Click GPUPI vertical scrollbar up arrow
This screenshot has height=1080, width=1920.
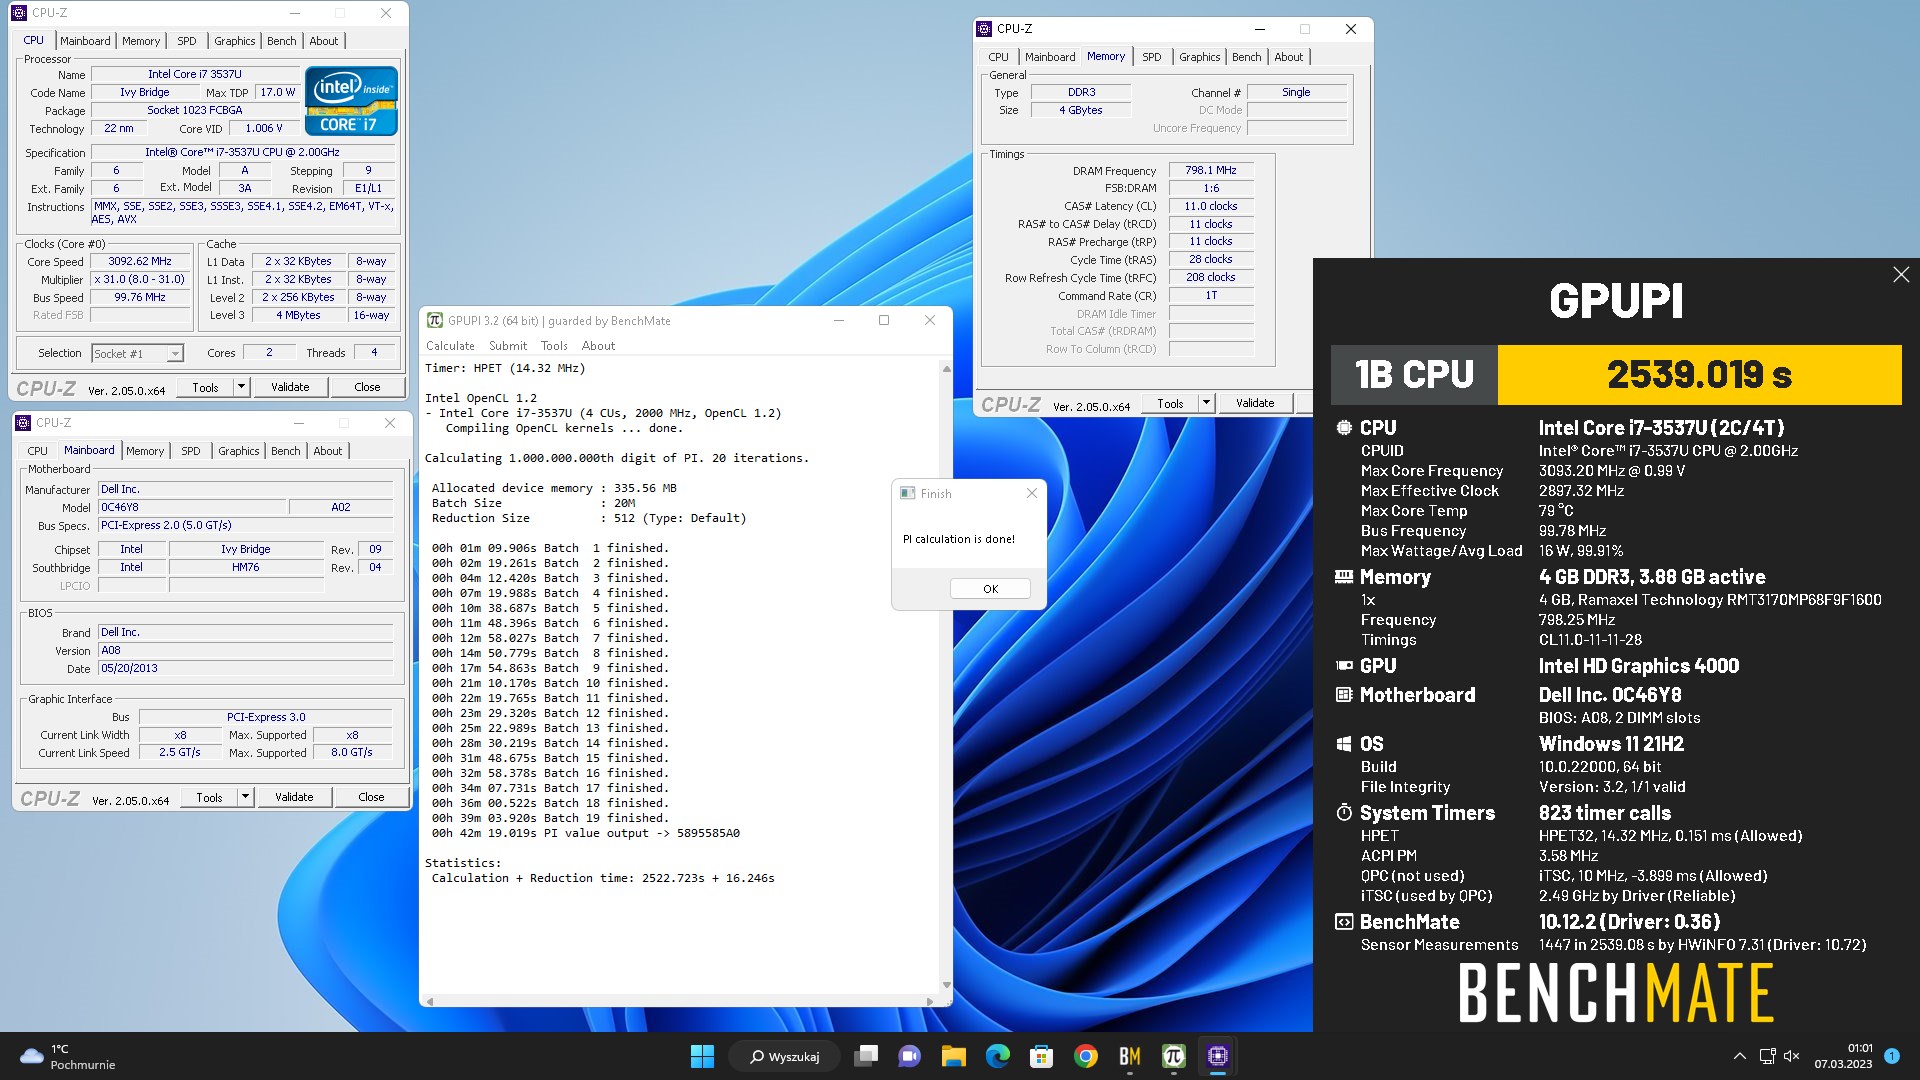click(946, 369)
